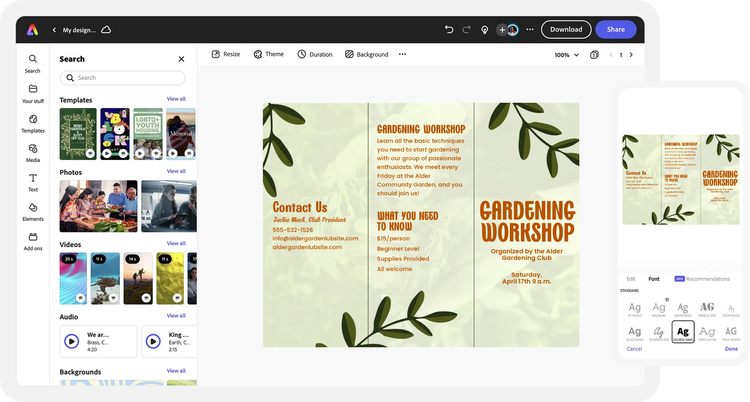Click the Add ons sidebar icon
The height and width of the screenshot is (402, 750).
tap(33, 241)
